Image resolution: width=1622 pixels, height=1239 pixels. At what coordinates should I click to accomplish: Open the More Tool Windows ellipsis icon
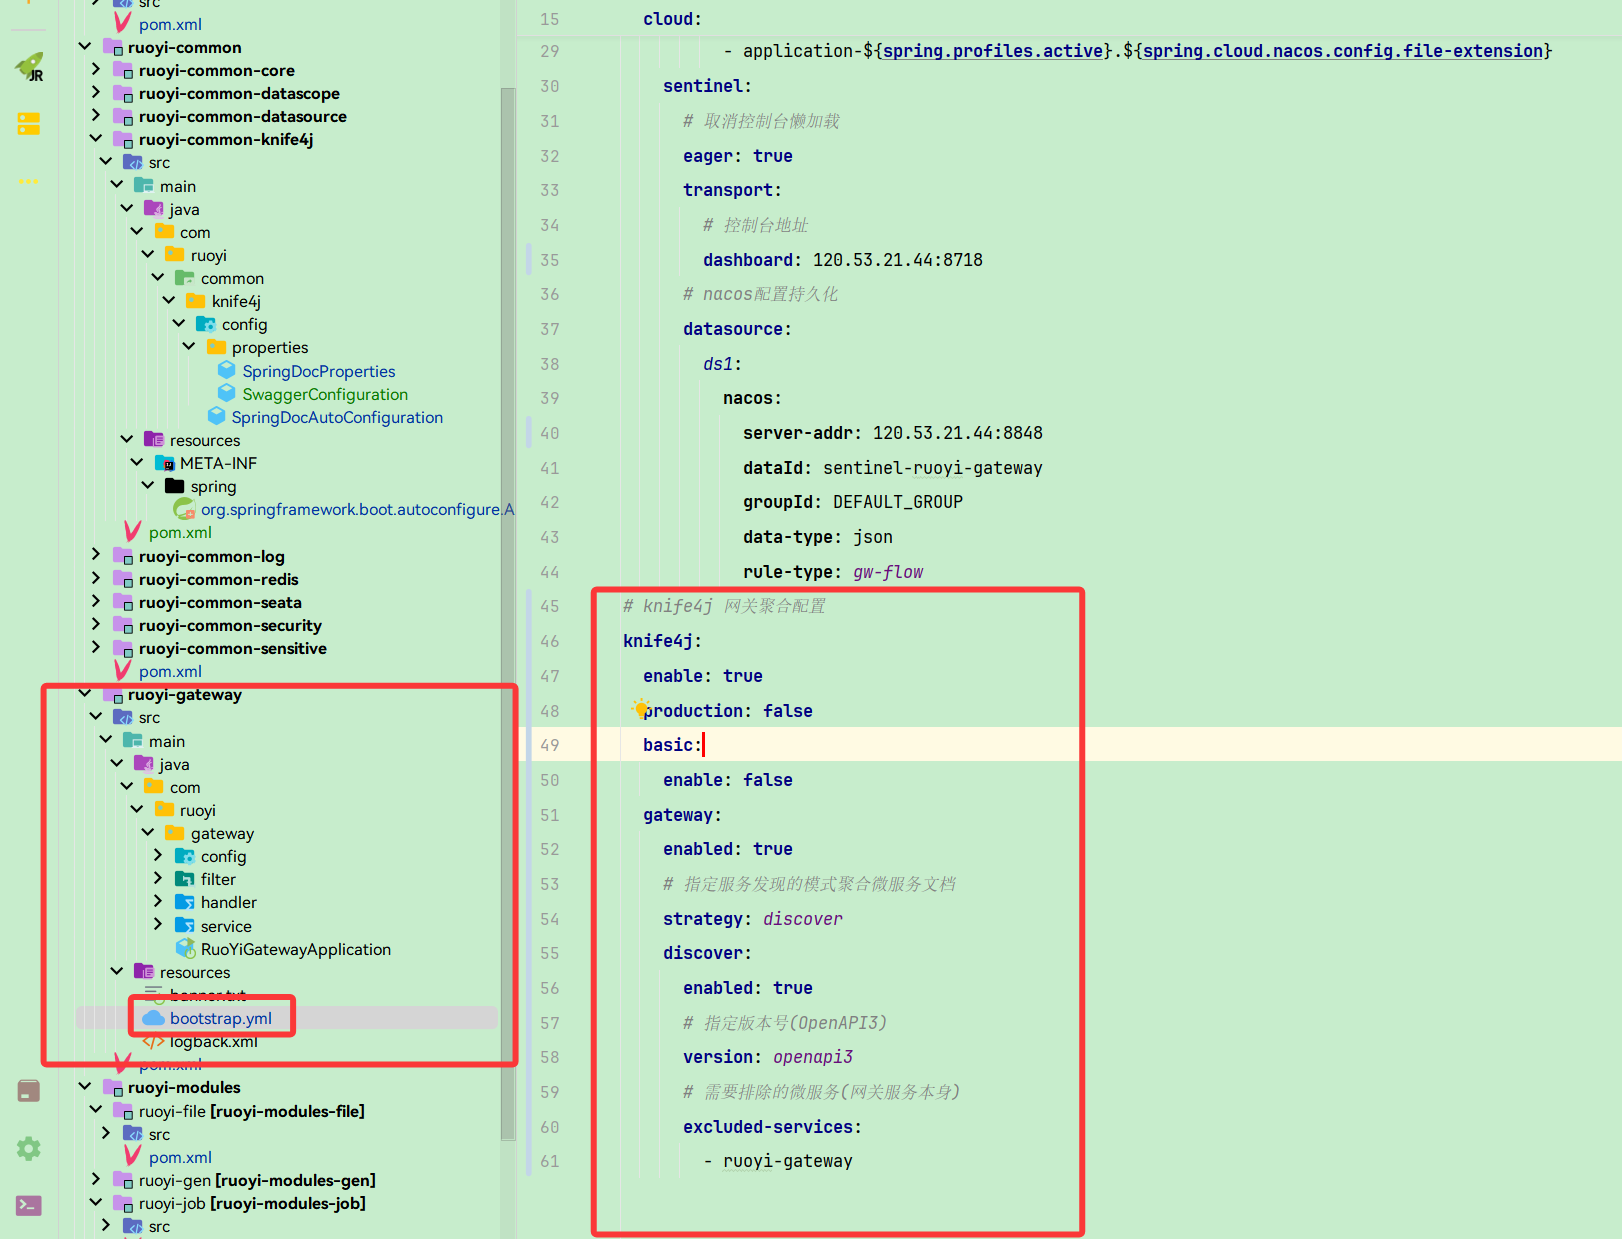pyautogui.click(x=28, y=181)
